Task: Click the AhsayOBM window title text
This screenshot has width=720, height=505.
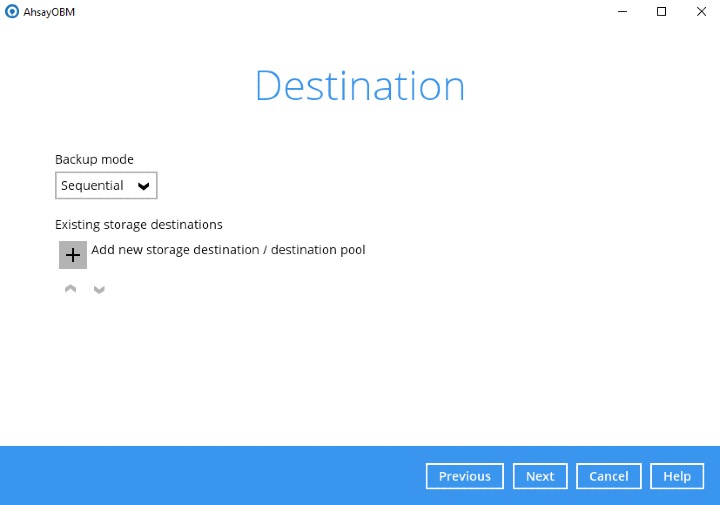Action: (49, 12)
